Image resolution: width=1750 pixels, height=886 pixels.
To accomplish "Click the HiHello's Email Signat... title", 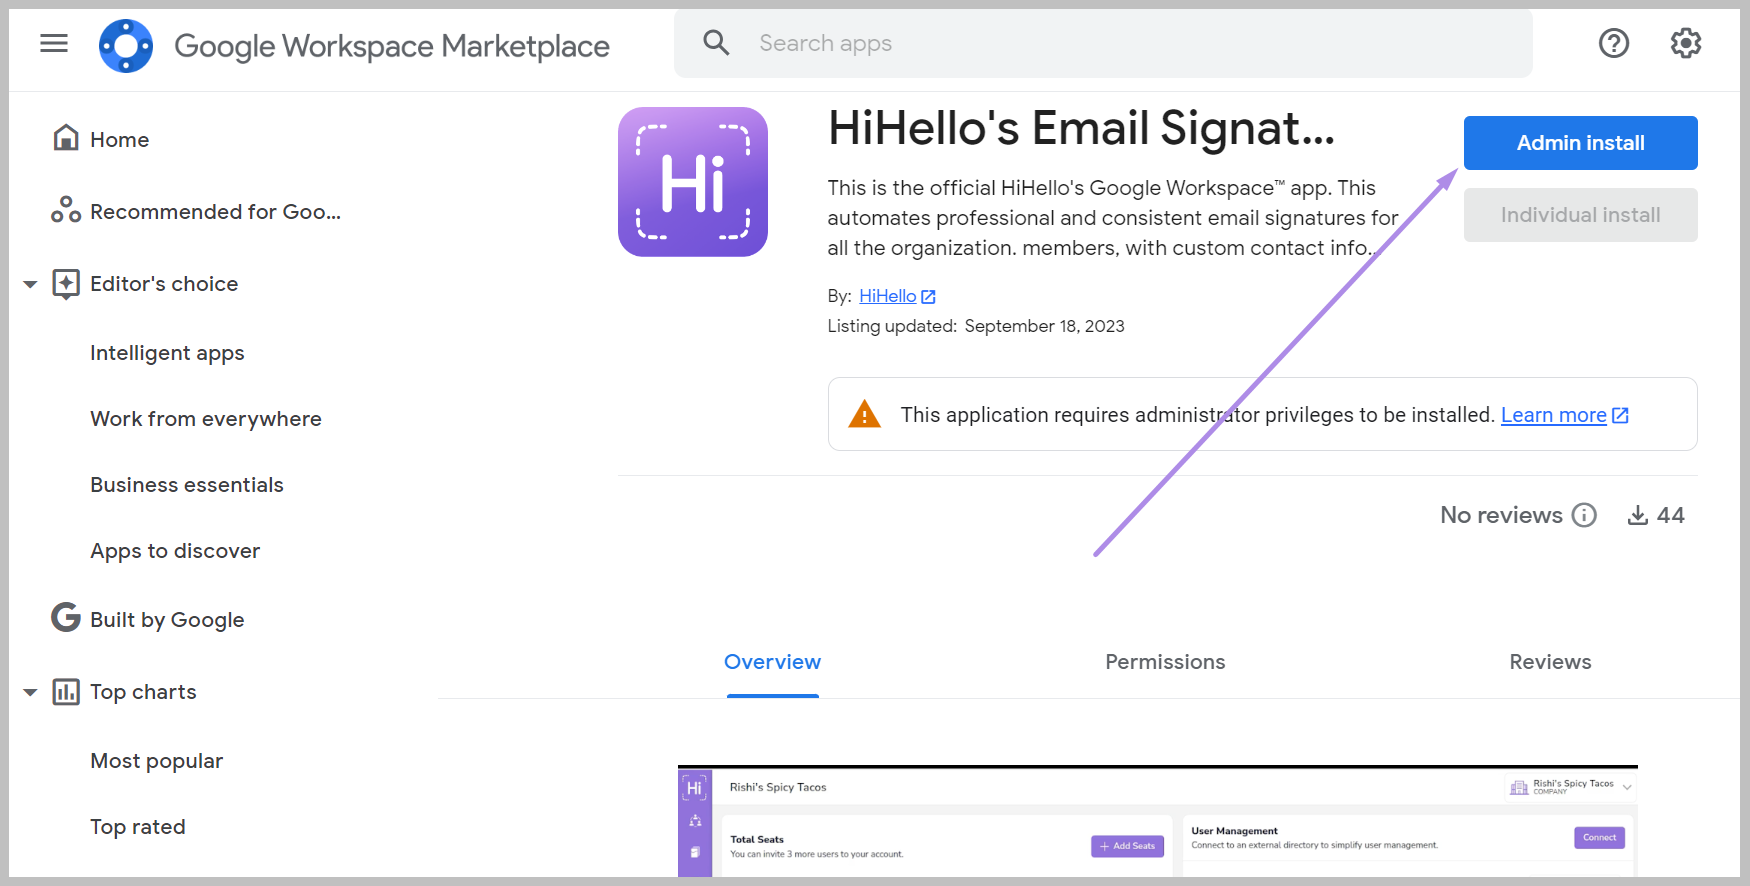I will pos(1081,128).
